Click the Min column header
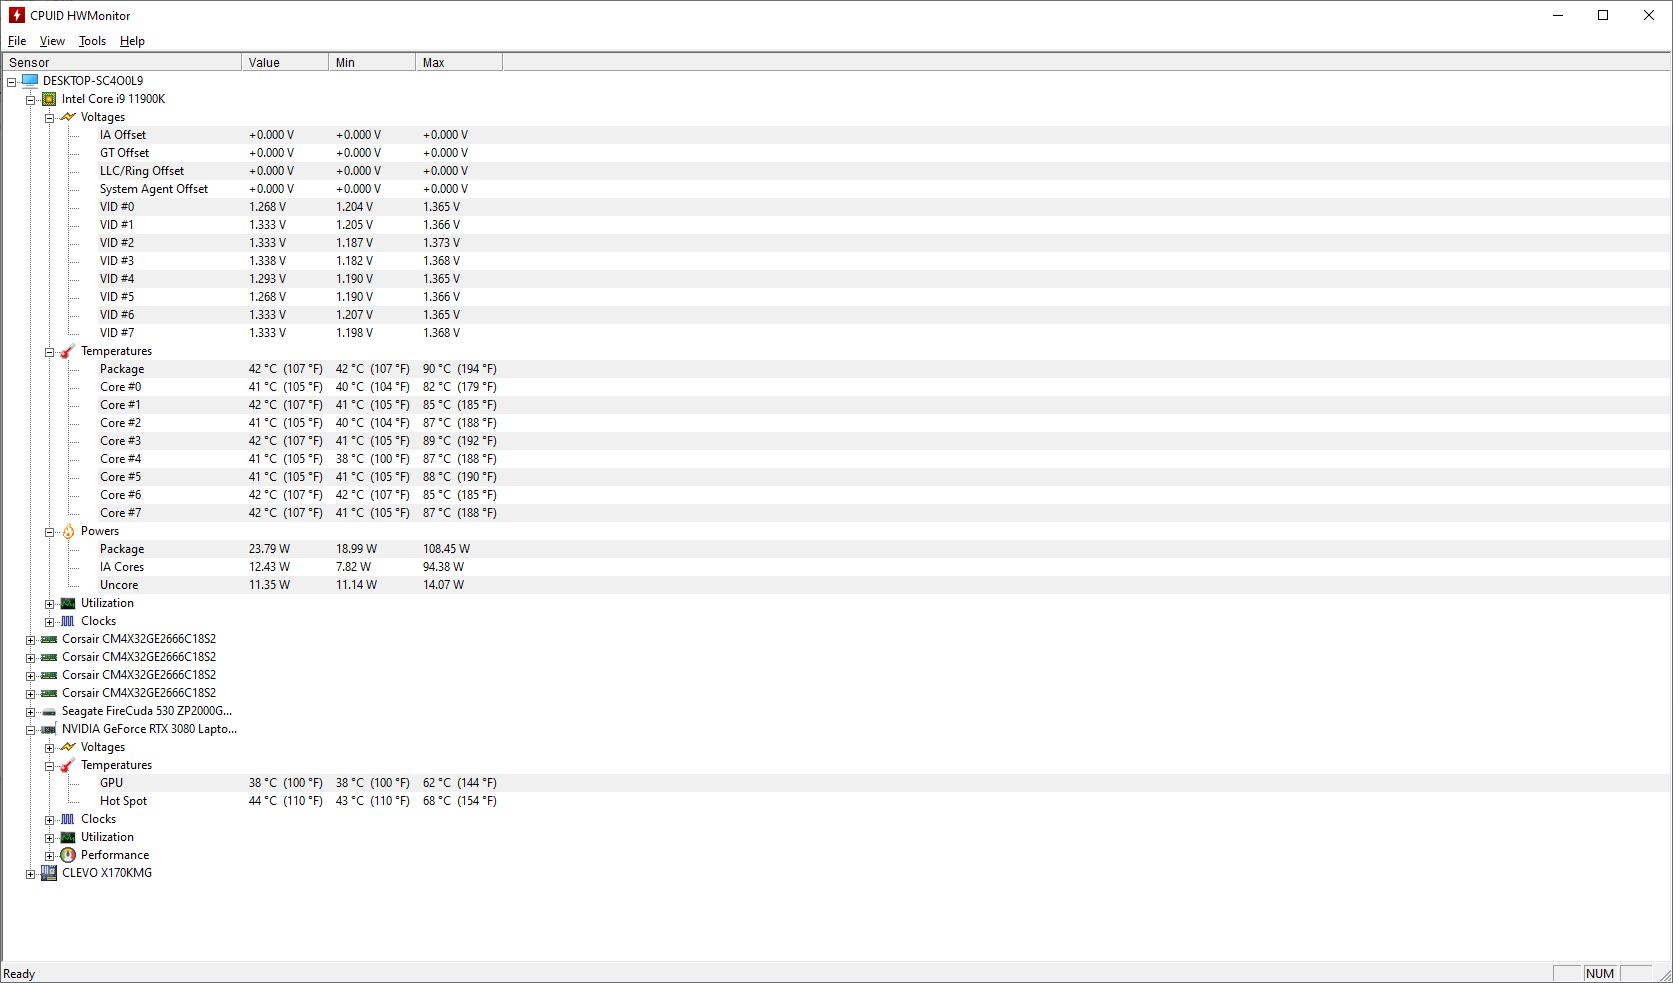 pos(372,62)
